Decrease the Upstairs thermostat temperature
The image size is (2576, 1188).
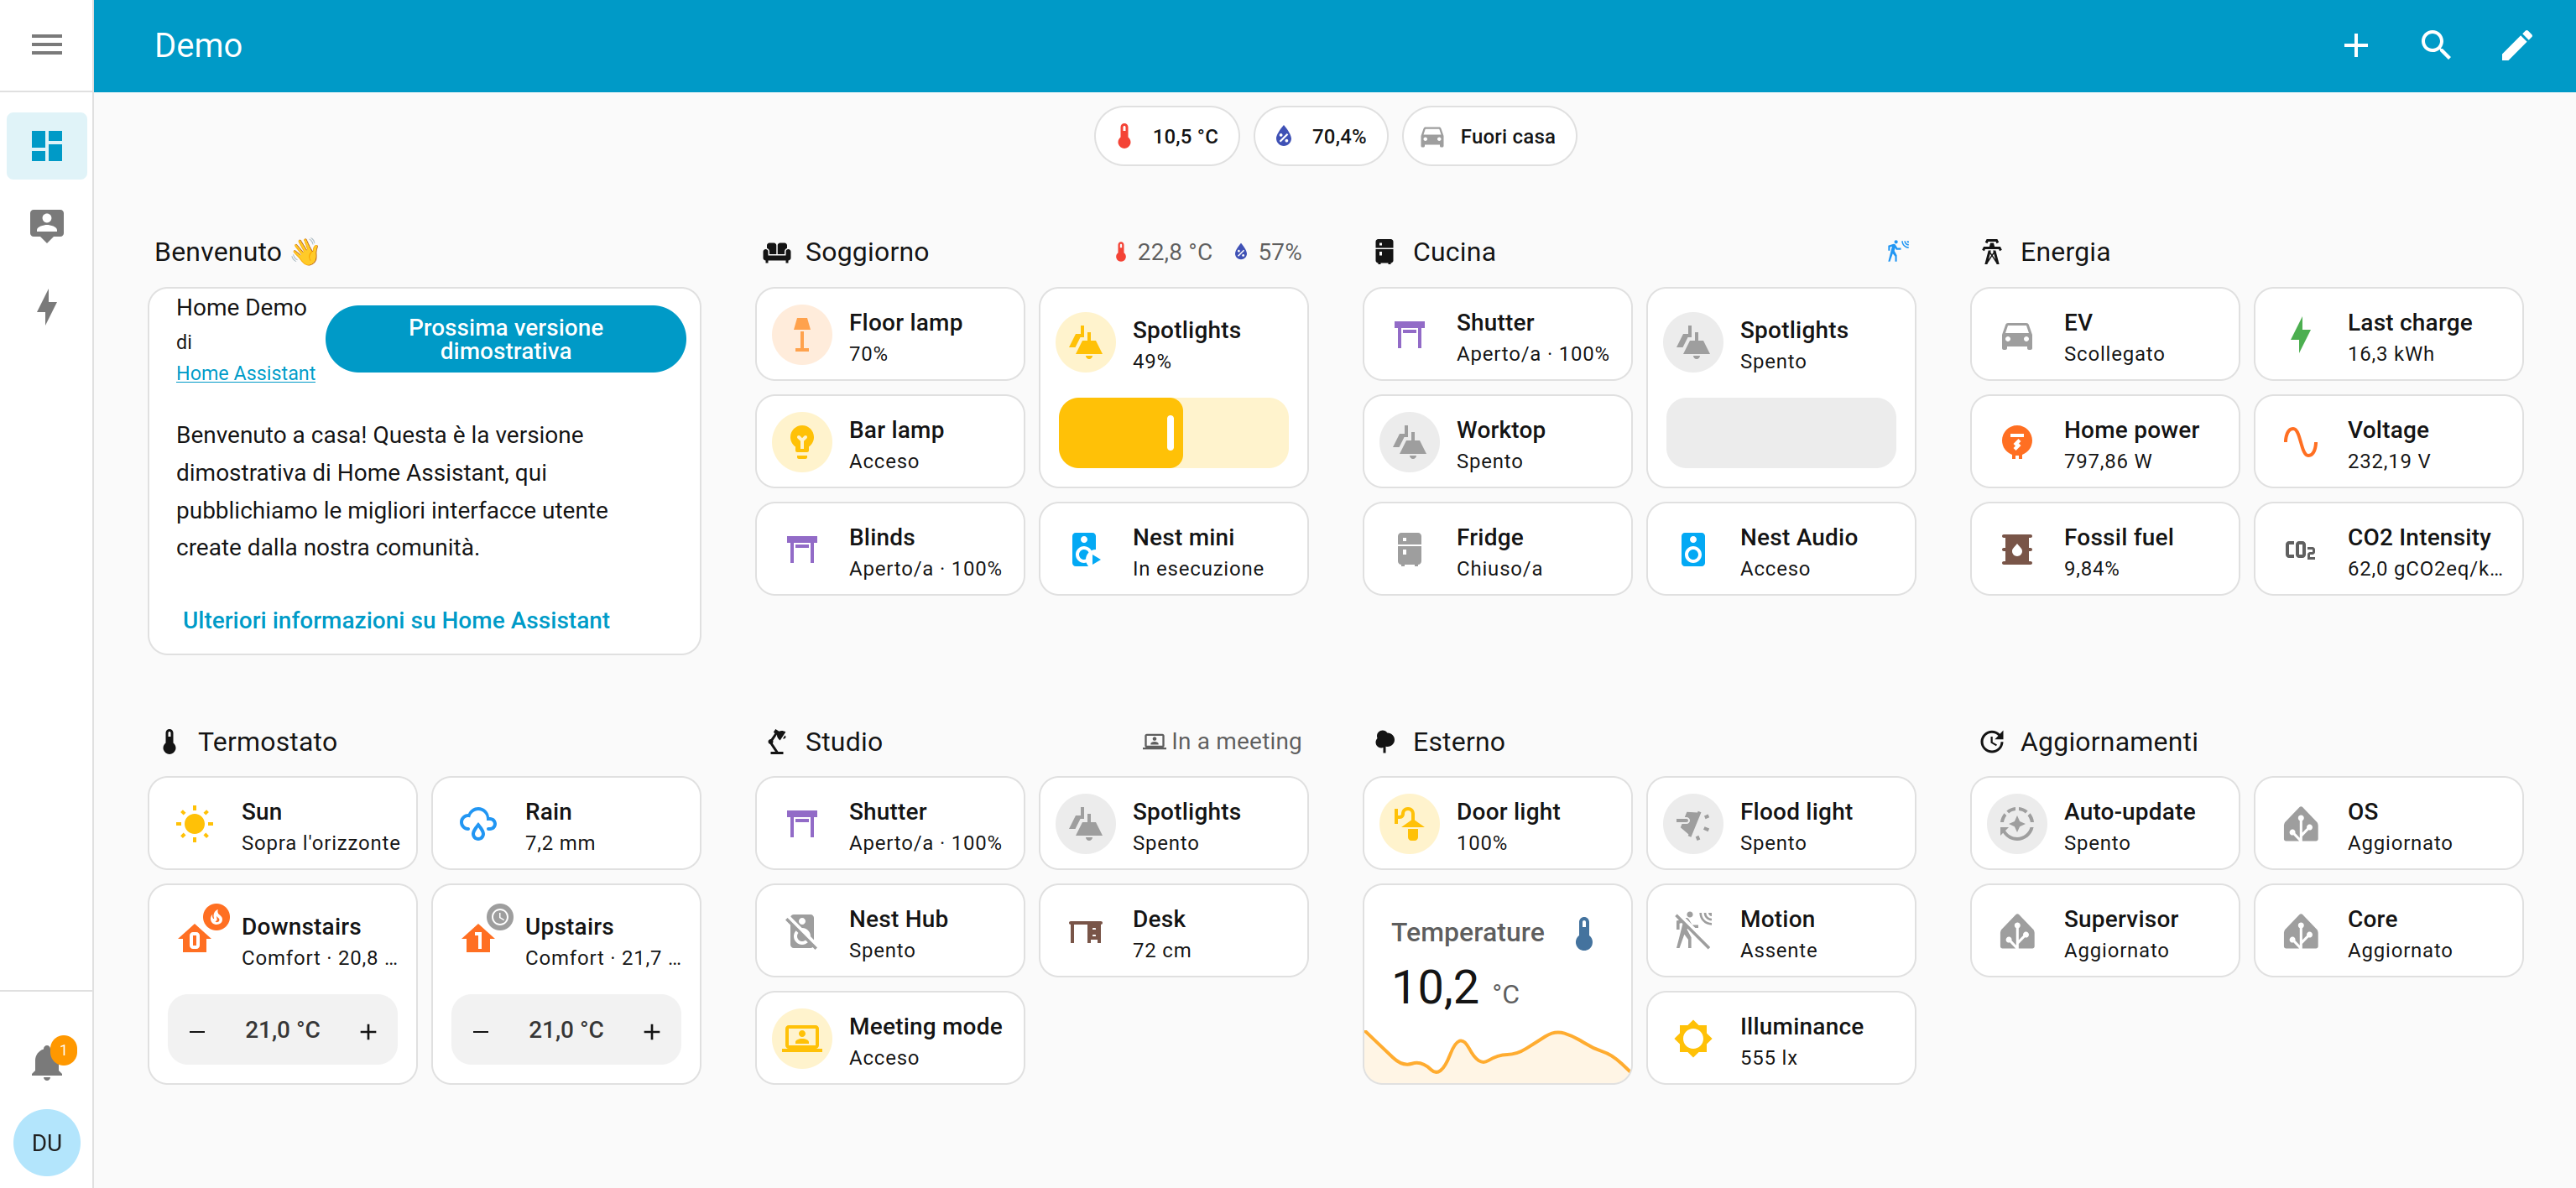point(481,1031)
